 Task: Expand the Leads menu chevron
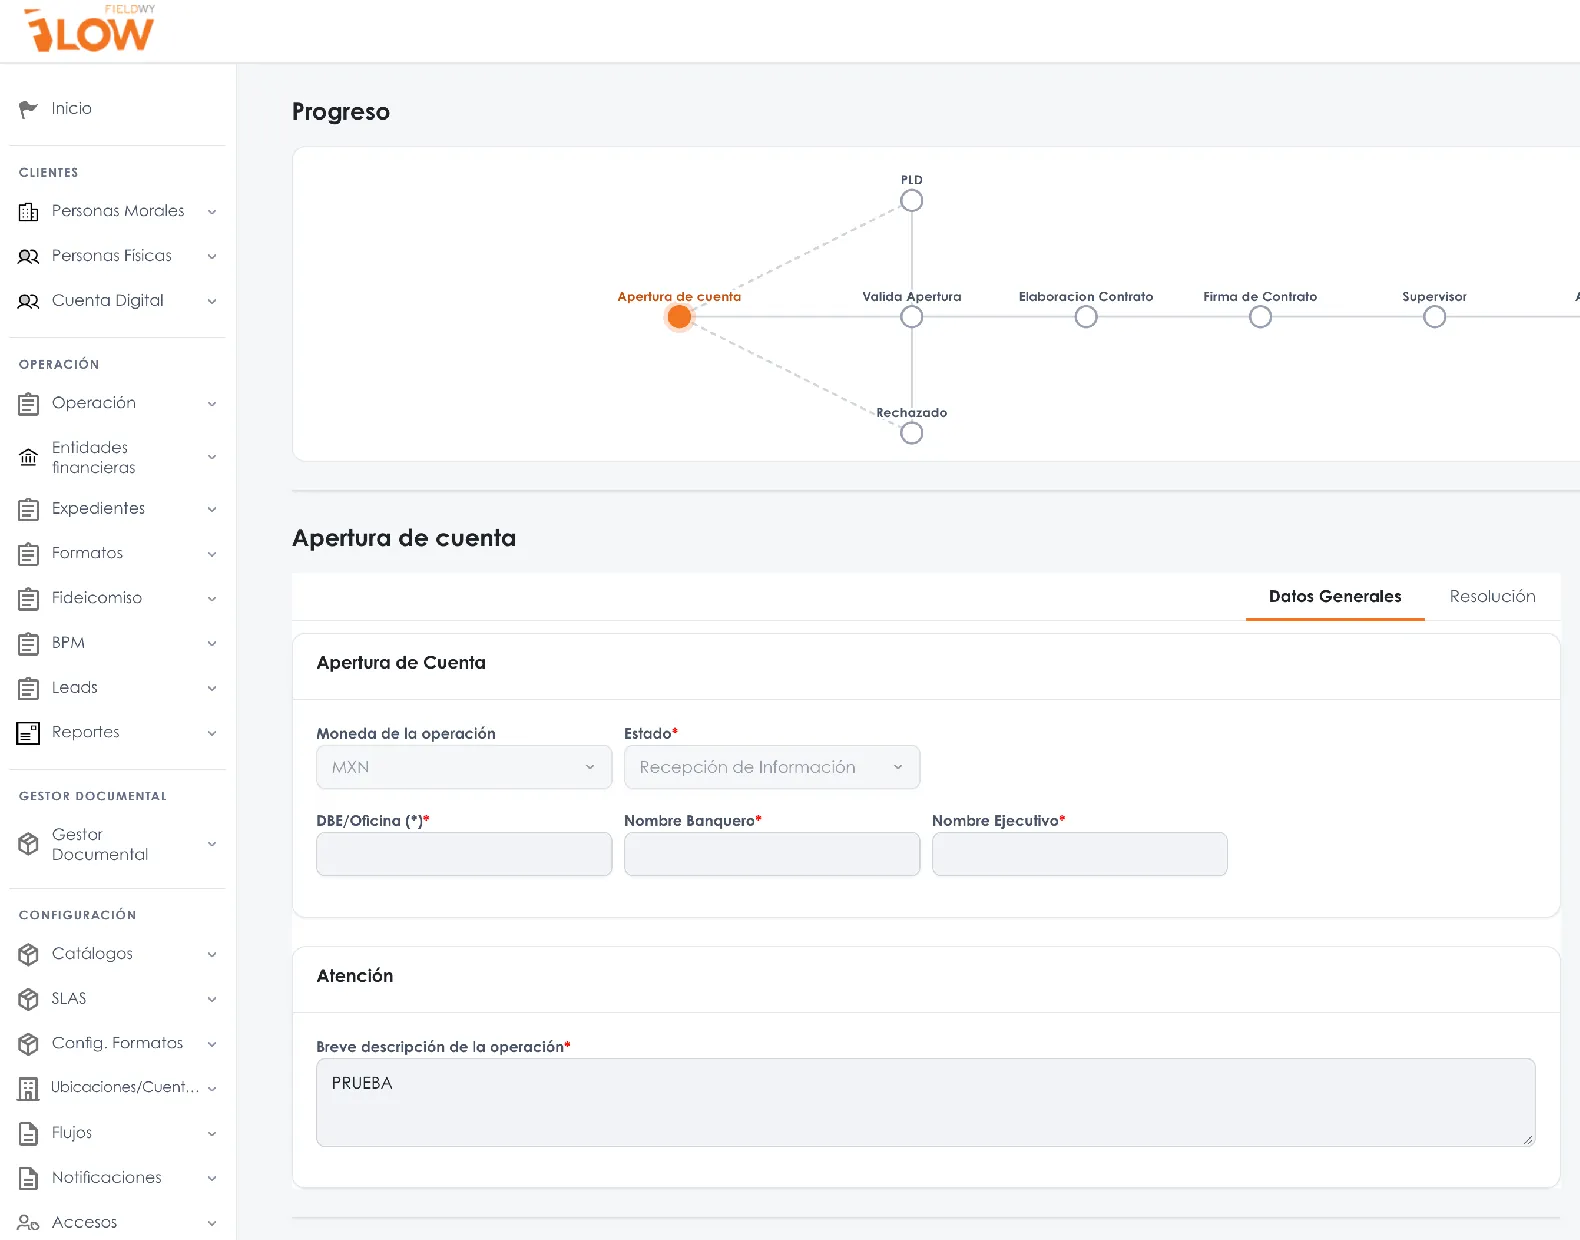click(212, 689)
